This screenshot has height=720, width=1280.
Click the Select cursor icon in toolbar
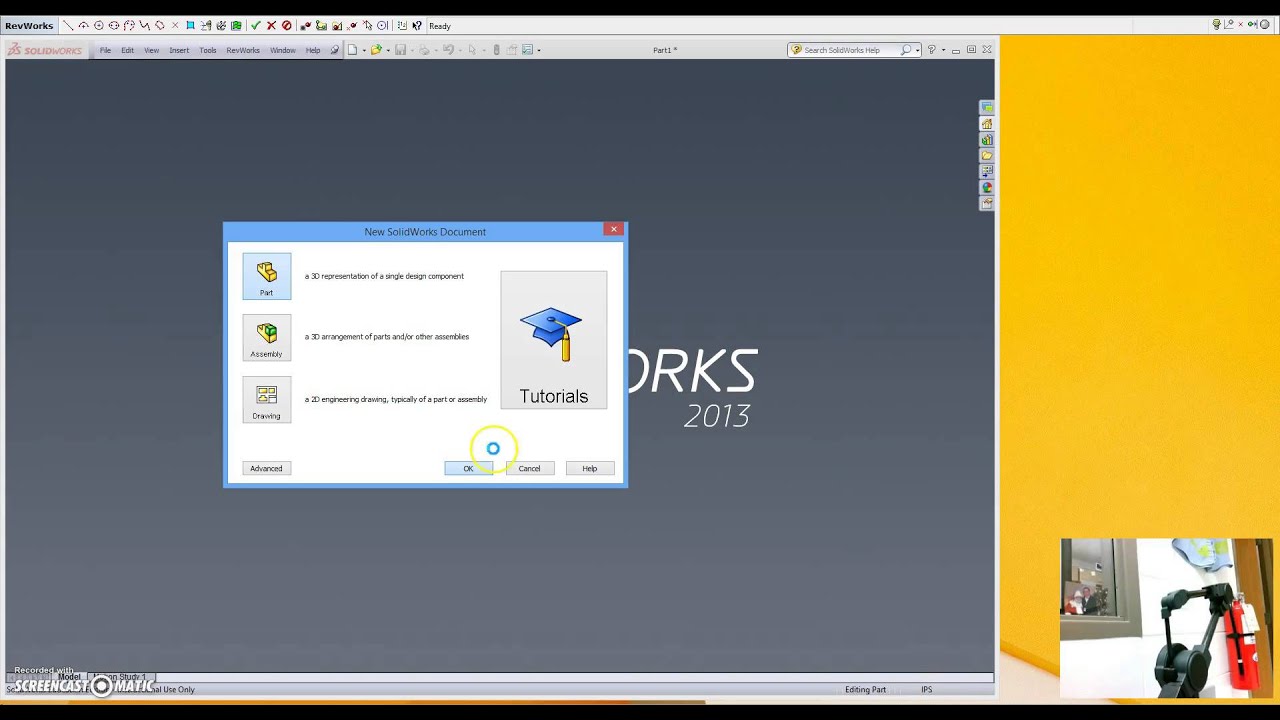coord(472,50)
